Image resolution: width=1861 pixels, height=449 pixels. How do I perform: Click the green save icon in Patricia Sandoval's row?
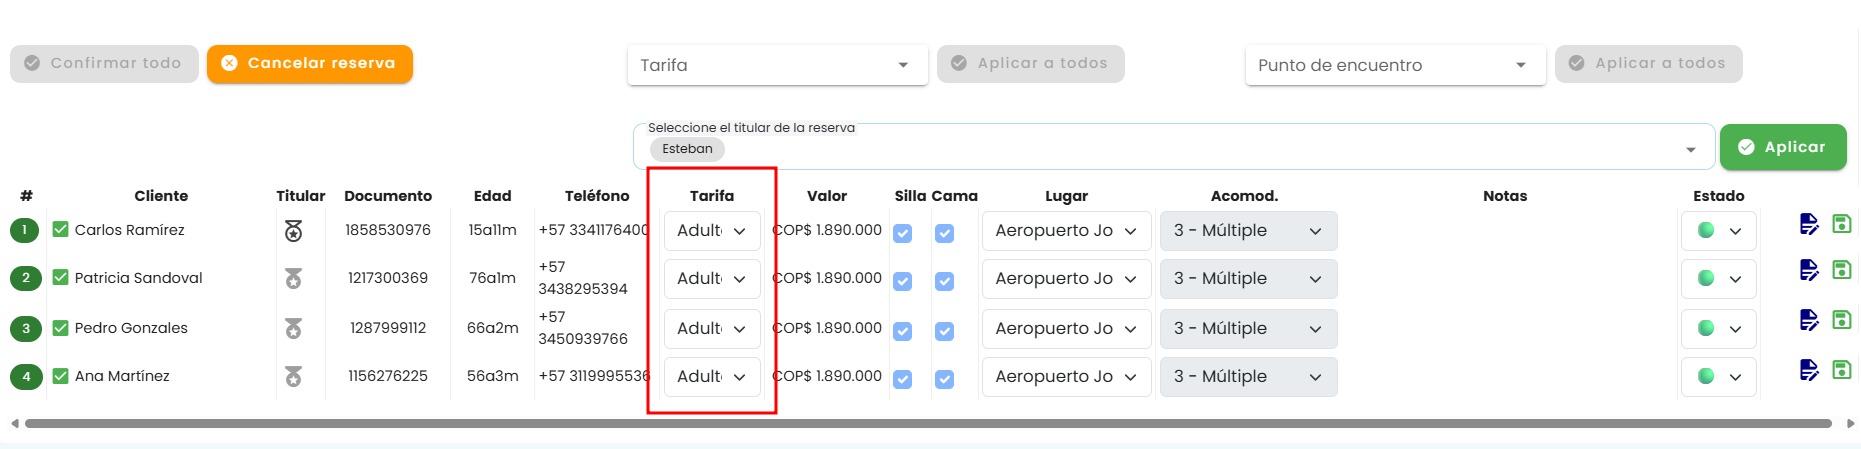point(1842,270)
